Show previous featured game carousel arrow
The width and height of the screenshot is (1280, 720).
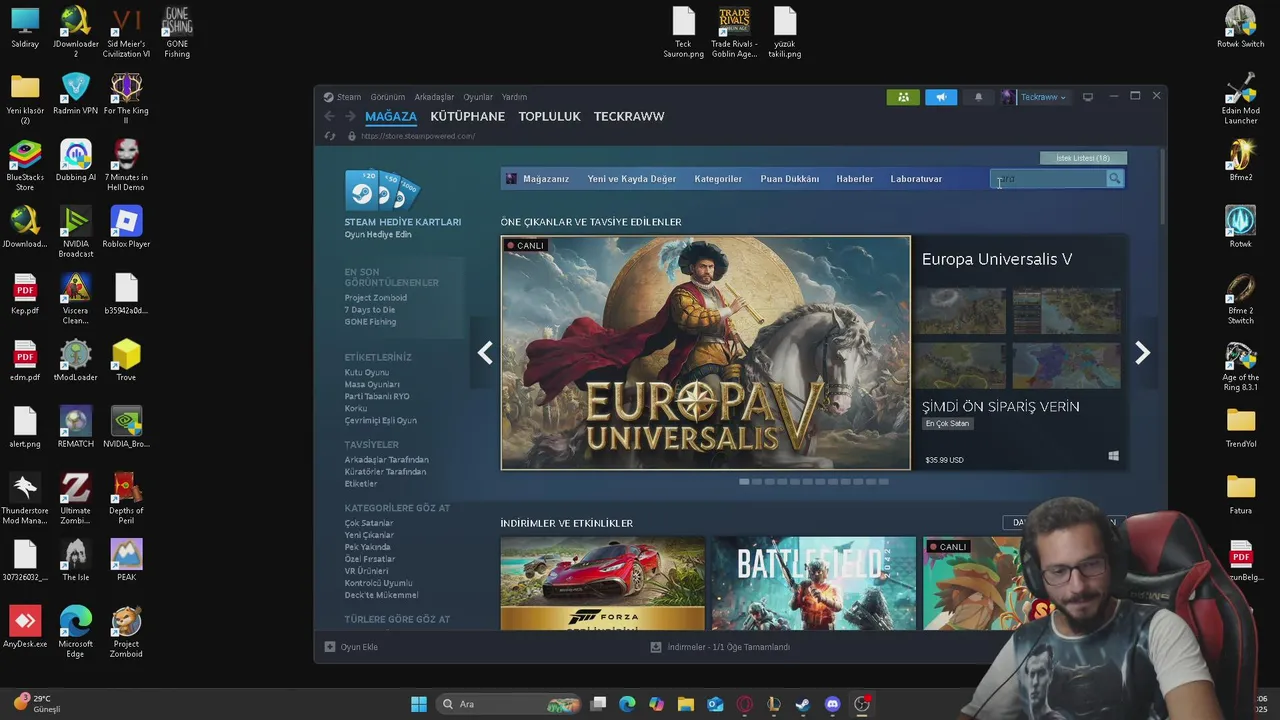click(485, 352)
